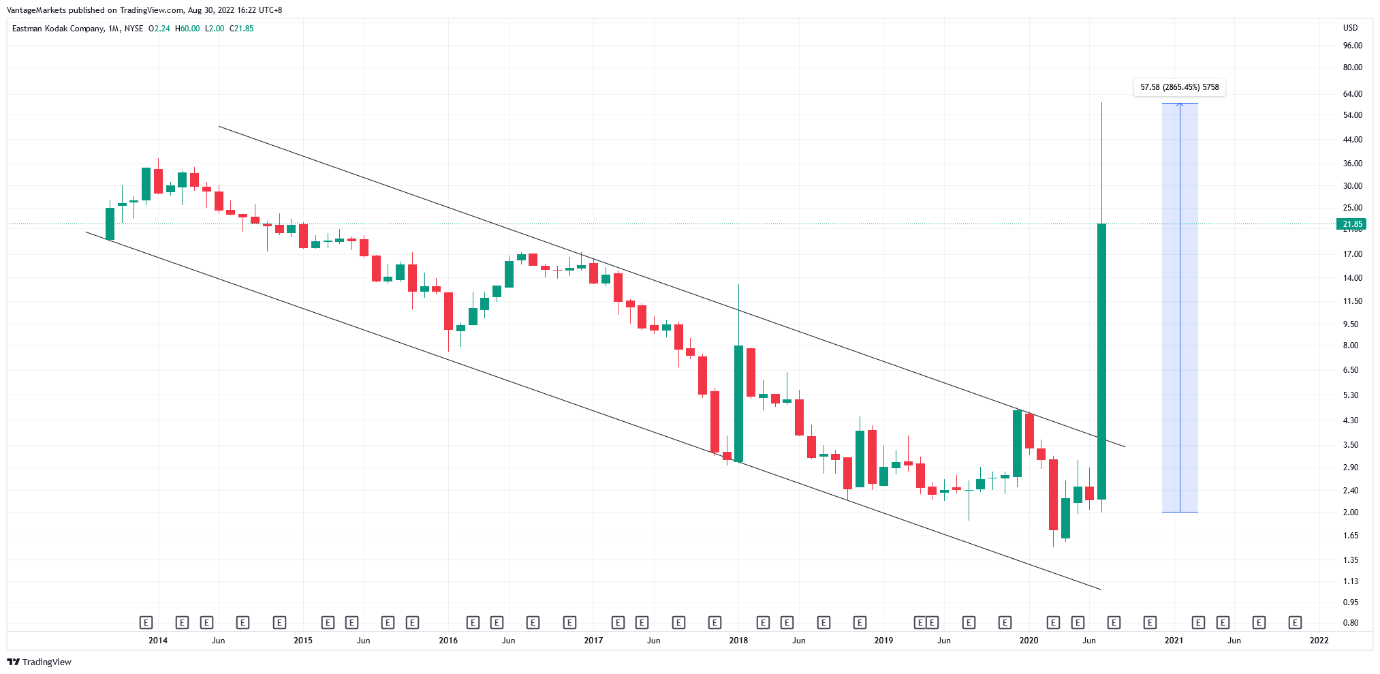Click the 96.00 level on price scale

click(x=1353, y=45)
